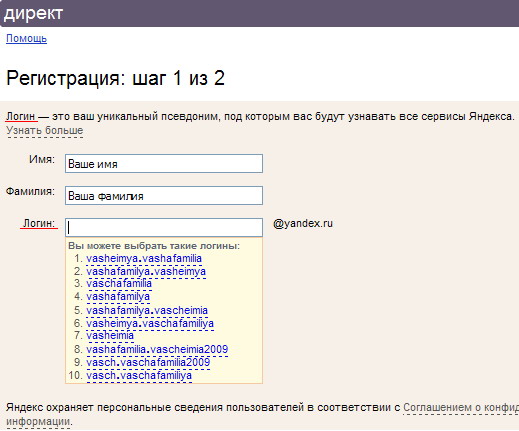
Task: Click into the empty Логин field
Action: pyautogui.click(x=164, y=227)
